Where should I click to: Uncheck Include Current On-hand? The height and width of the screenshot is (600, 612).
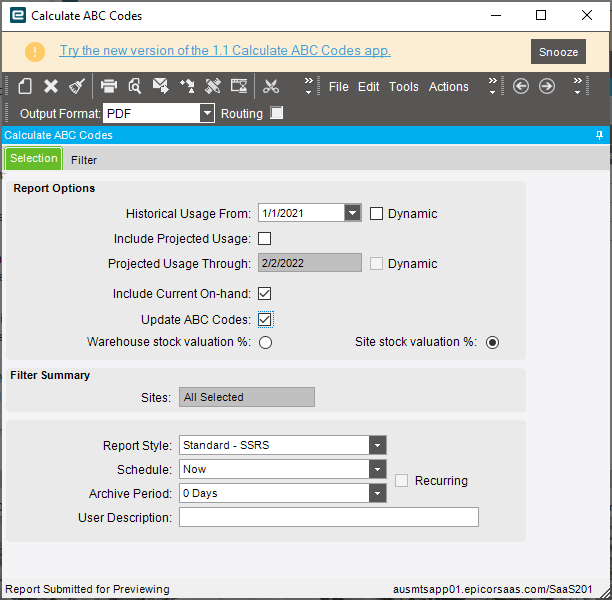[265, 294]
